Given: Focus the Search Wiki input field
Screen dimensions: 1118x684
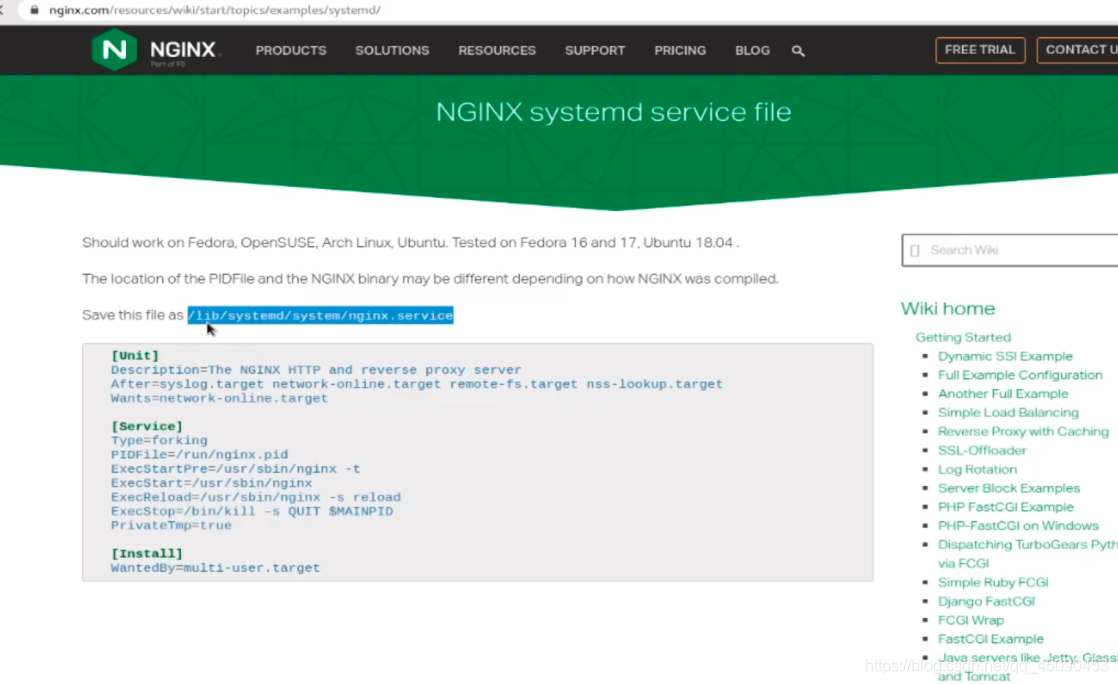Looking at the screenshot, I should click(1010, 250).
